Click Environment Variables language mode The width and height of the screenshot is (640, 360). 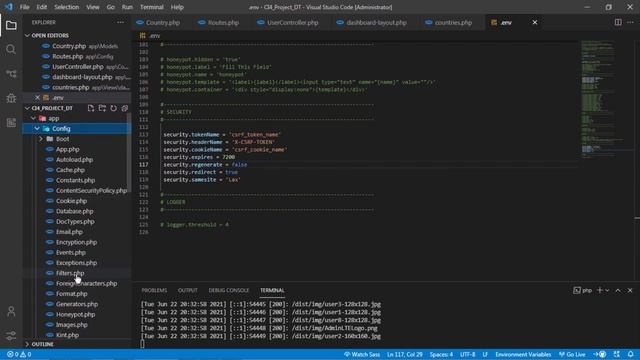[523, 354]
